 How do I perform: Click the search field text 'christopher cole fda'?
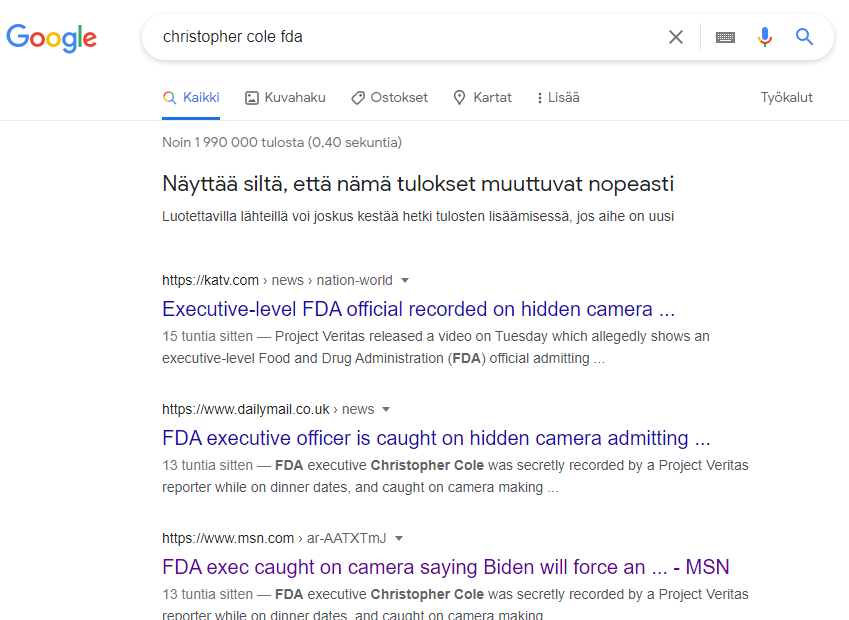pos(233,37)
